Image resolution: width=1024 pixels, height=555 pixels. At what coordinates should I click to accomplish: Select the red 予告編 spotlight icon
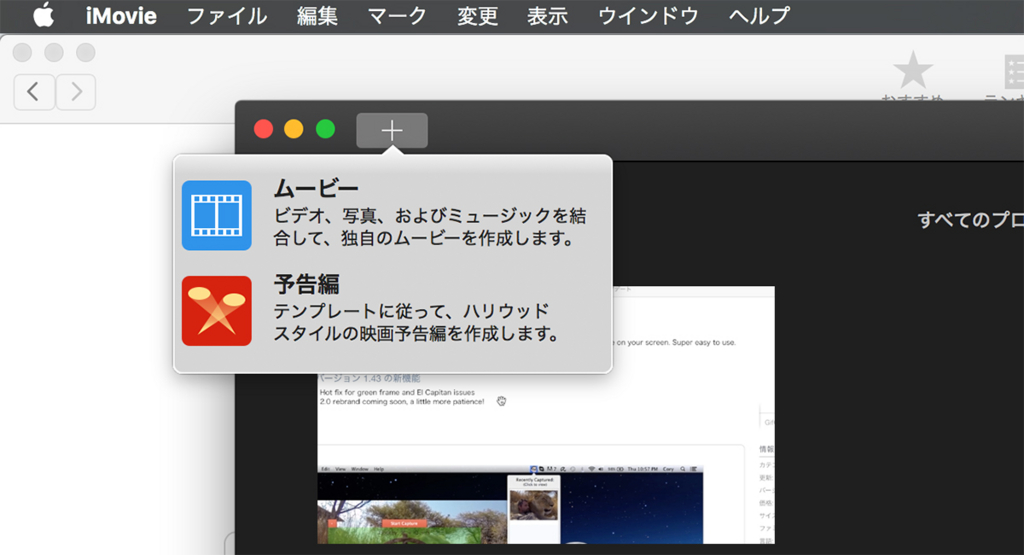tap(217, 311)
